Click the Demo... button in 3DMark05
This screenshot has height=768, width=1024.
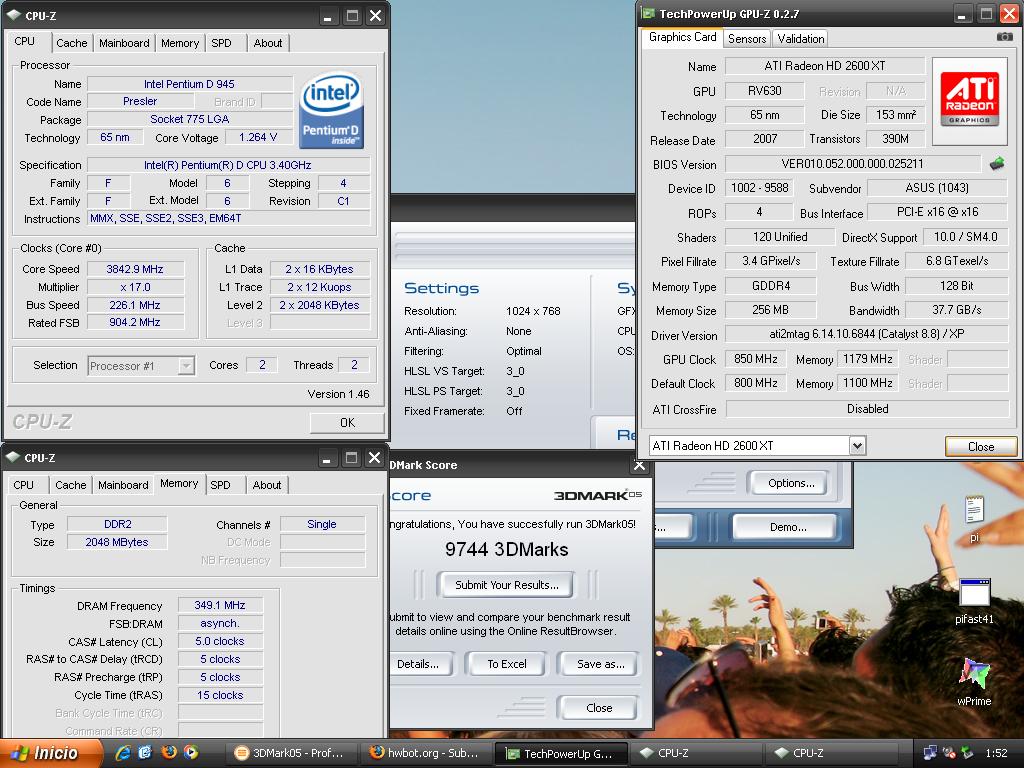[x=787, y=527]
